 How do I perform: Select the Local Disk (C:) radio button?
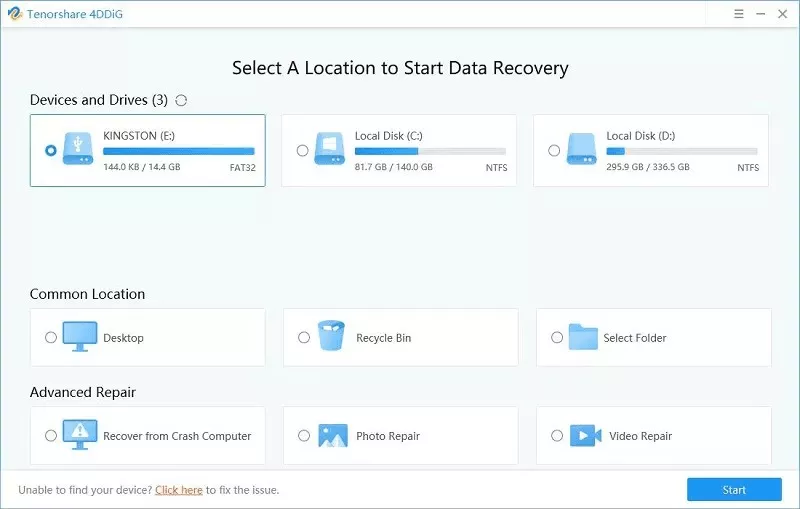(x=303, y=150)
